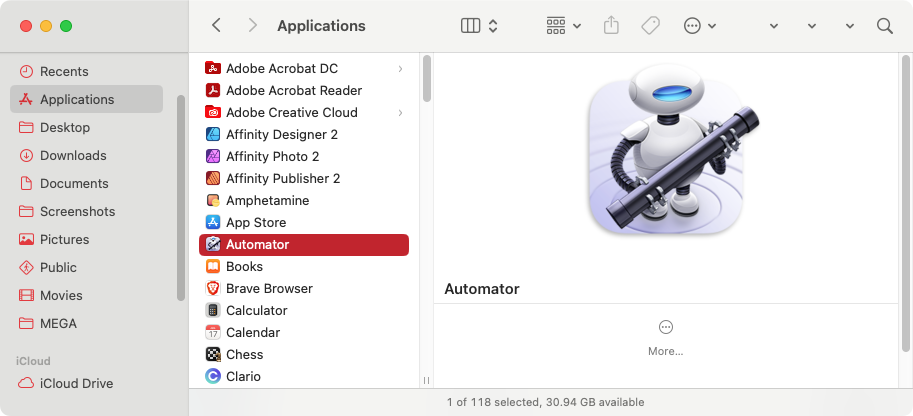This screenshot has width=913, height=416.
Task: Select Applications in the sidebar
Action: (86, 100)
